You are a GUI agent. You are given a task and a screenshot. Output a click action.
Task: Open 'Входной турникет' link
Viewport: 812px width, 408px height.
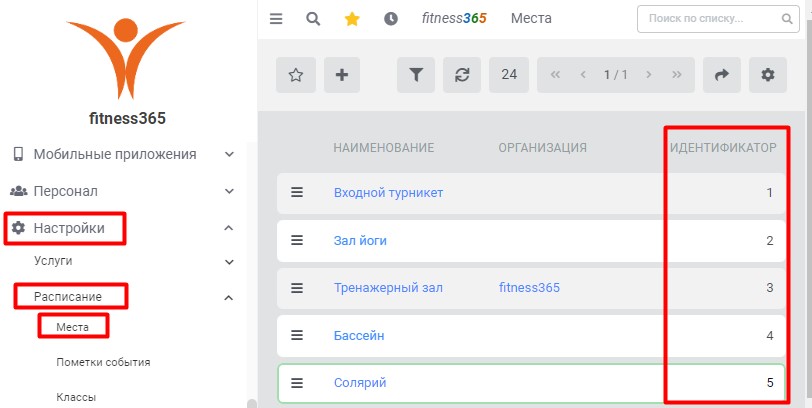pos(388,193)
